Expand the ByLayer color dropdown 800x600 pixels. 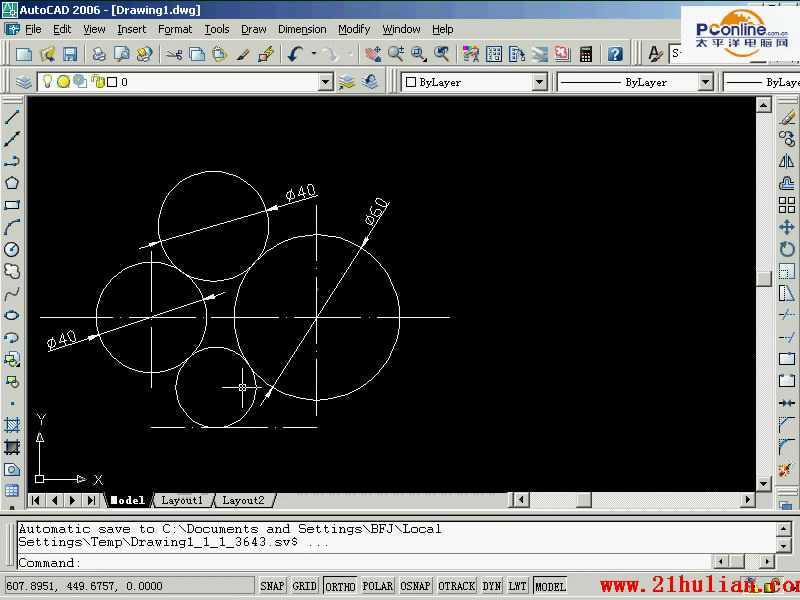click(539, 82)
